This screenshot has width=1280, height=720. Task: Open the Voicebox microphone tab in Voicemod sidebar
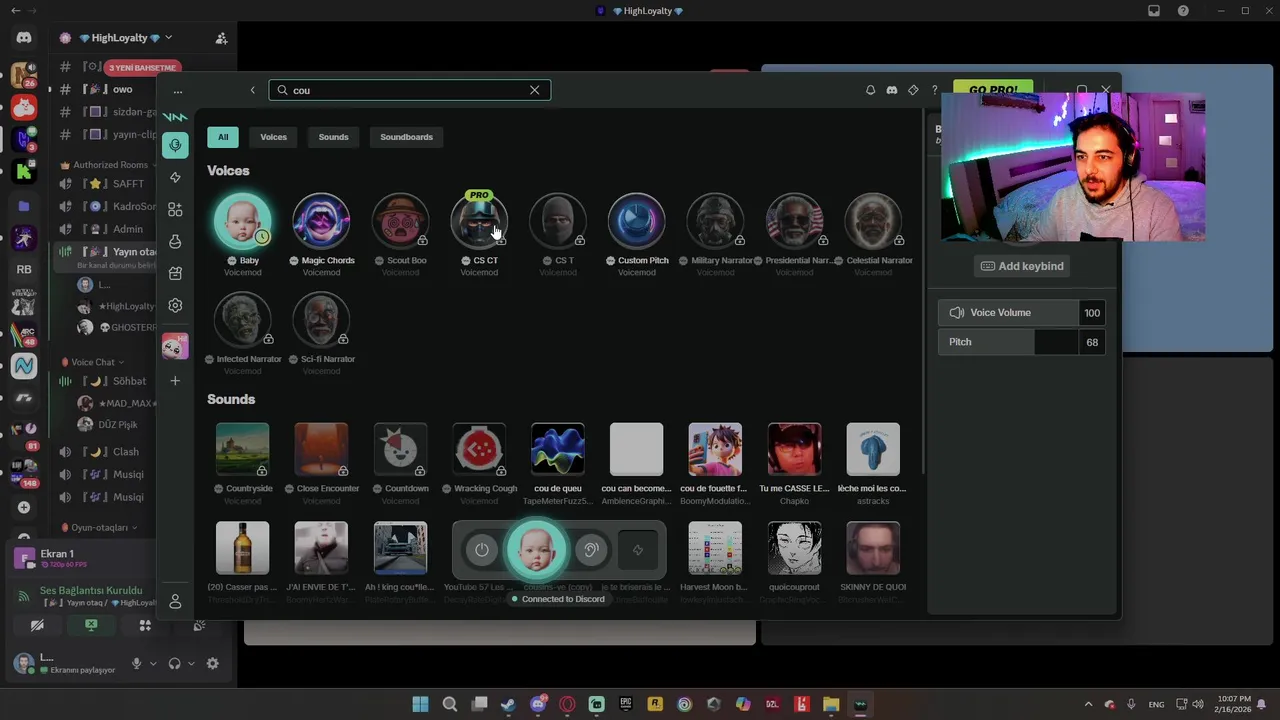[x=175, y=145]
